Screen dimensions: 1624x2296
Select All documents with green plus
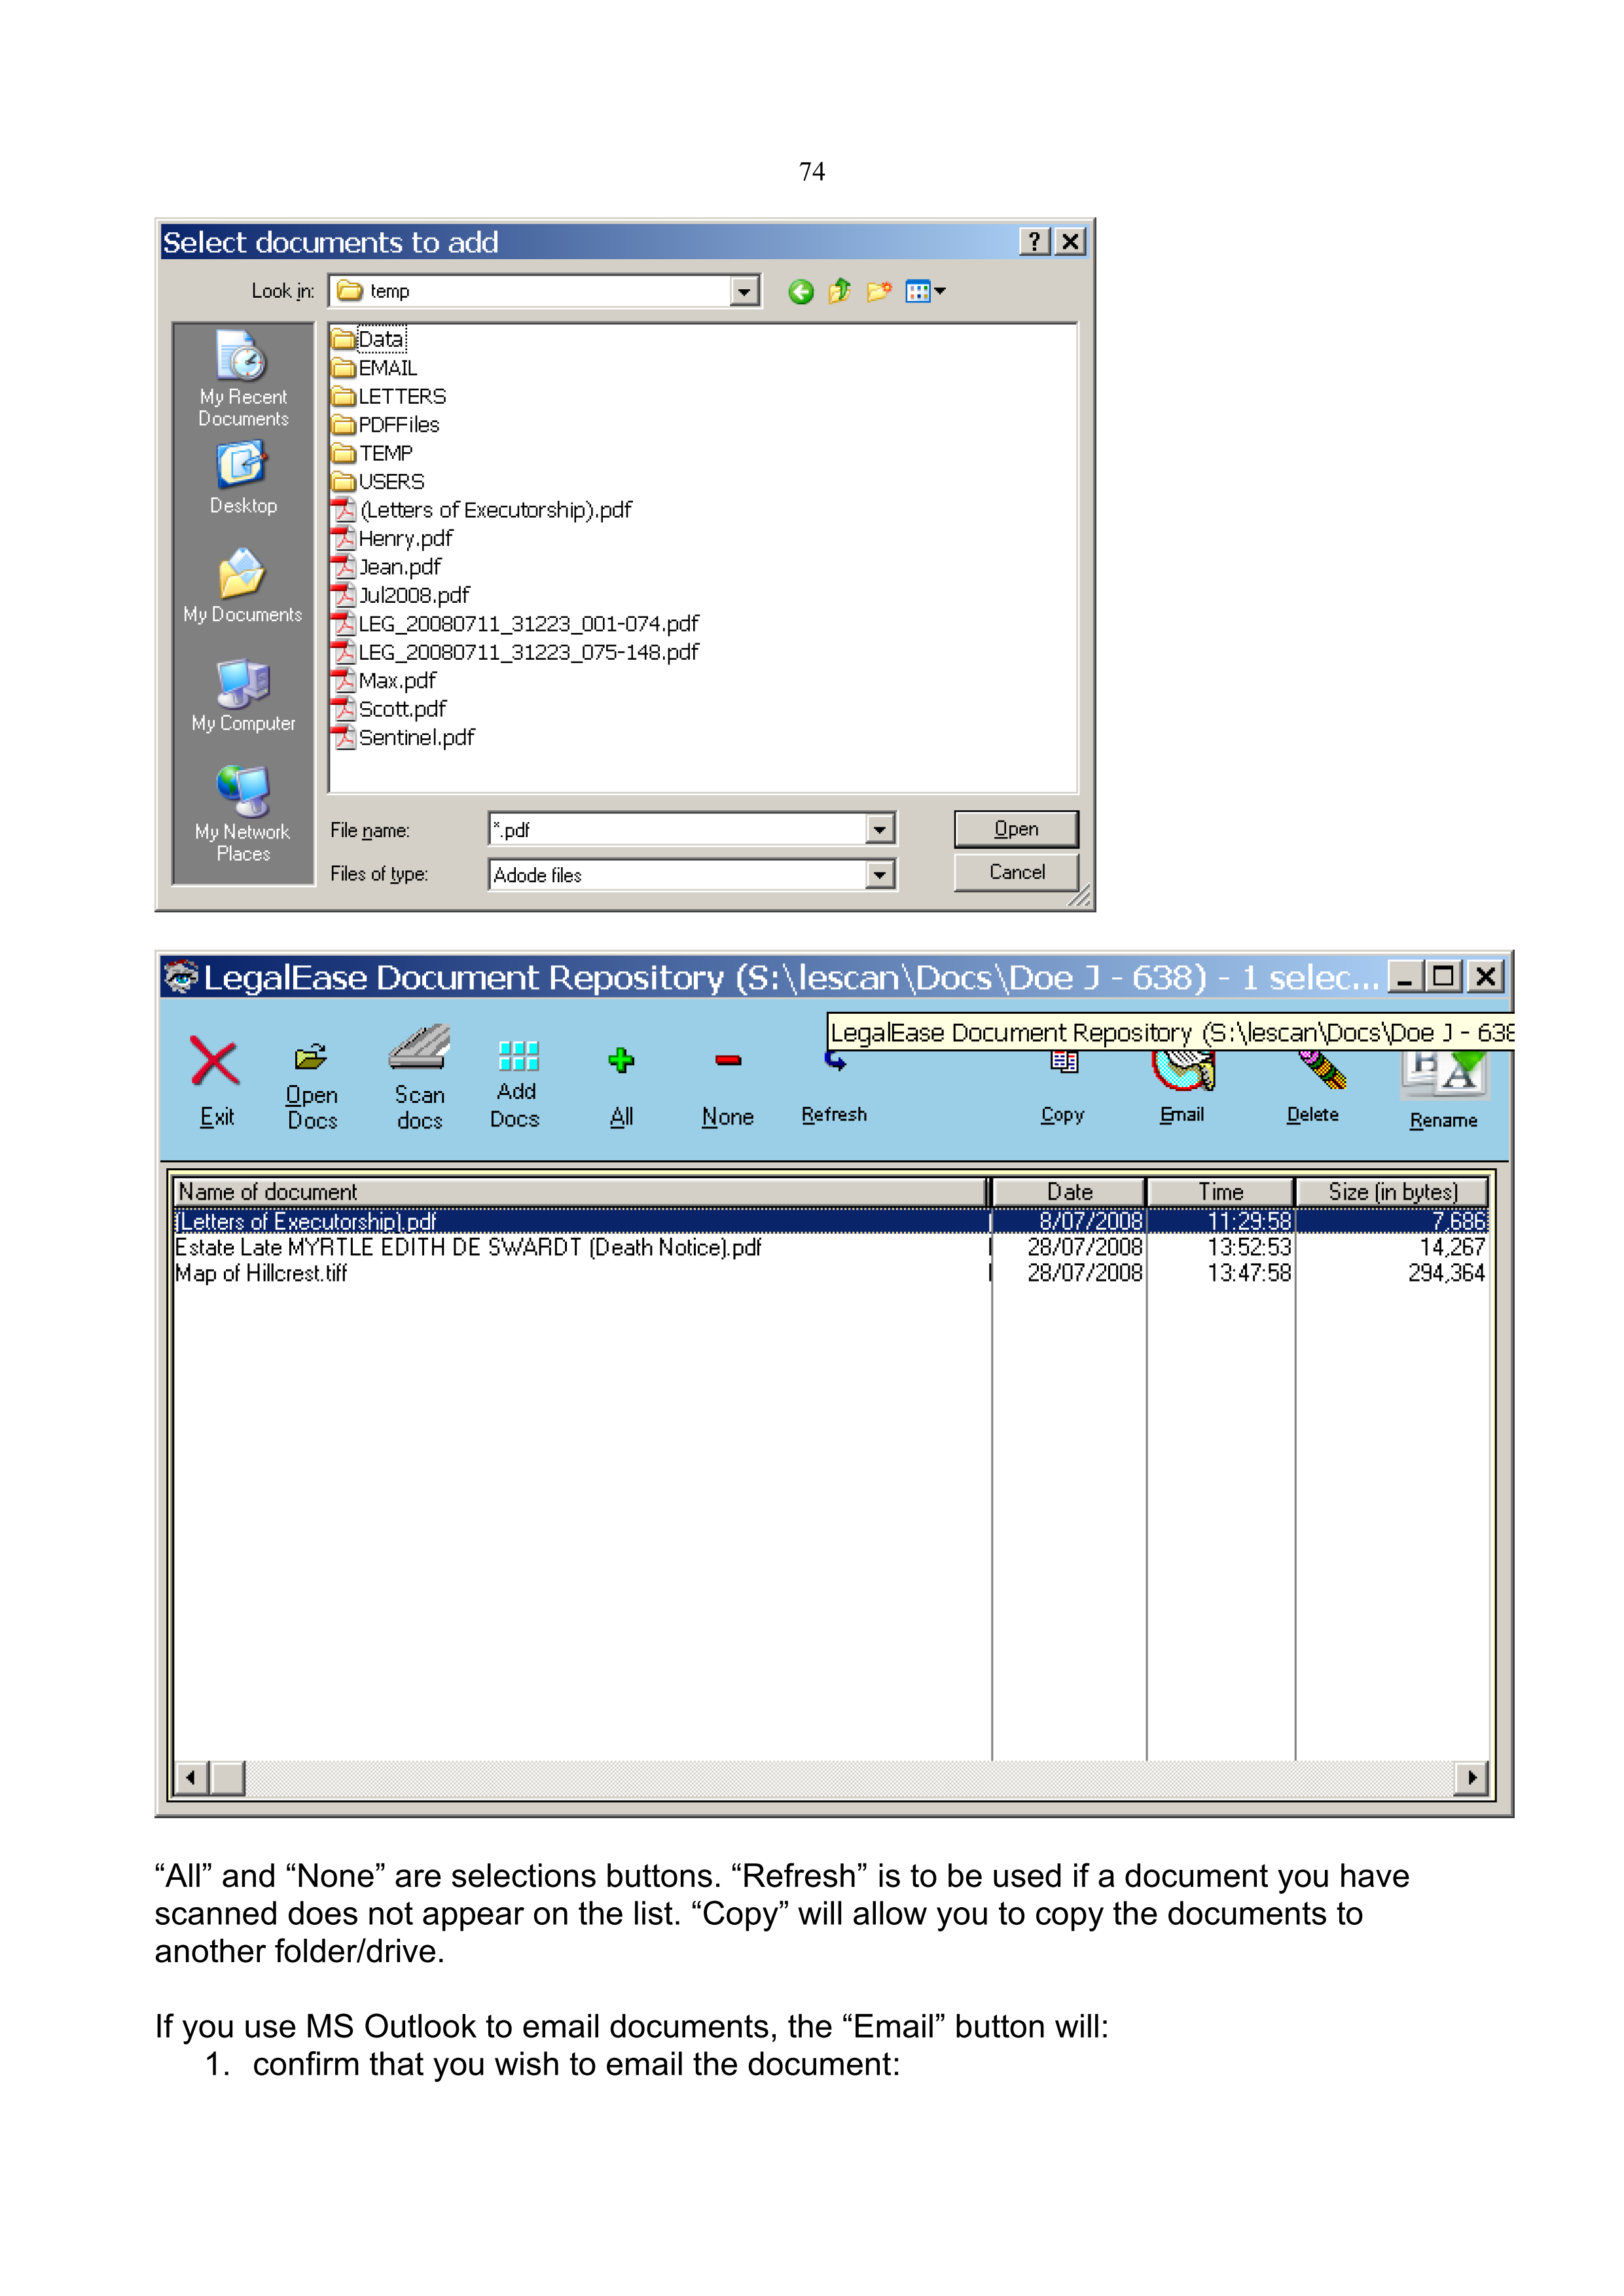tap(621, 1060)
